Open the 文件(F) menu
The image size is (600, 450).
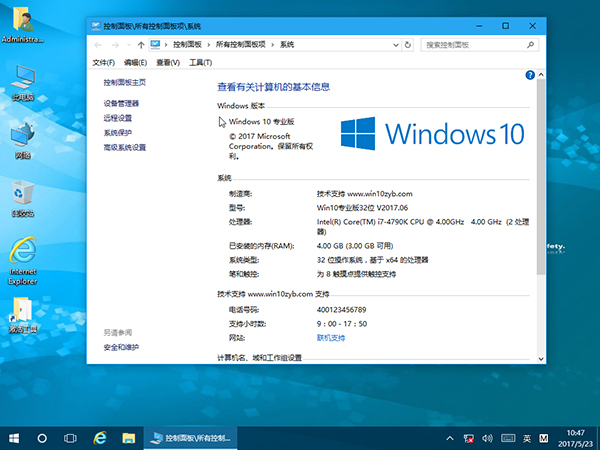[x=105, y=62]
